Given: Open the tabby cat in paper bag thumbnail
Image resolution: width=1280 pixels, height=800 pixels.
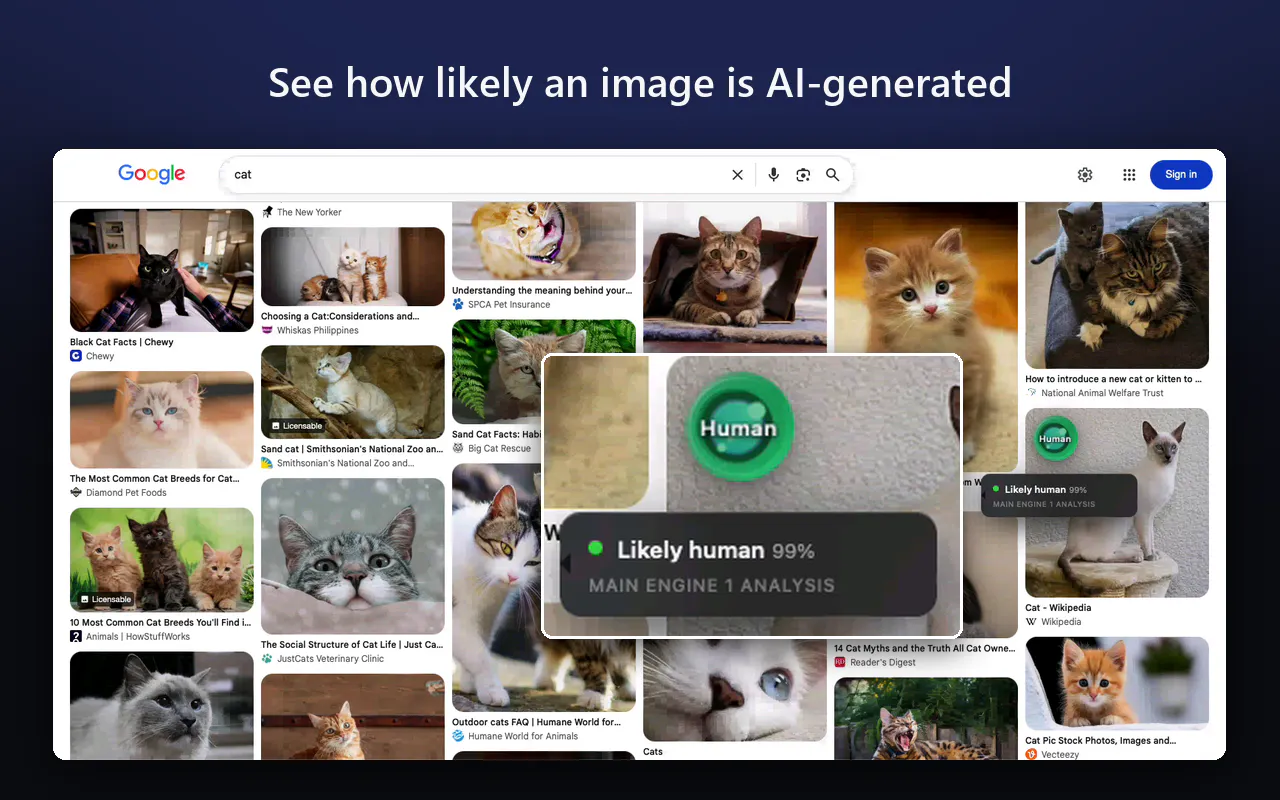Looking at the screenshot, I should [735, 277].
